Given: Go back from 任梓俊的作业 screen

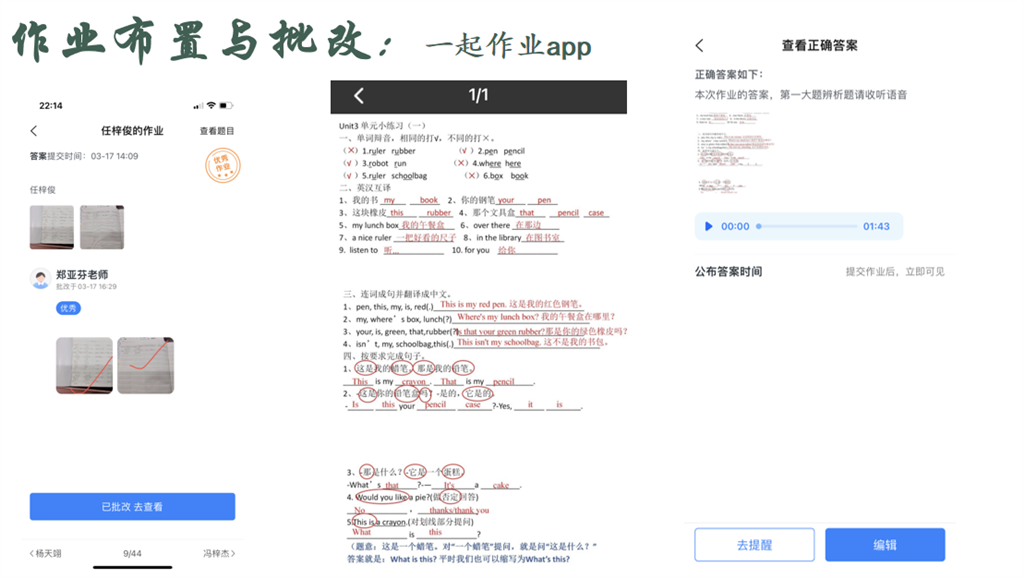Looking at the screenshot, I should pyautogui.click(x=34, y=131).
